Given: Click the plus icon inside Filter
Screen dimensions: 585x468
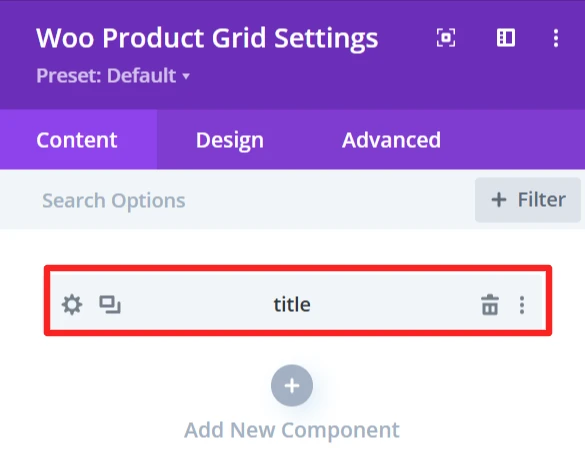Looking at the screenshot, I should point(499,200).
